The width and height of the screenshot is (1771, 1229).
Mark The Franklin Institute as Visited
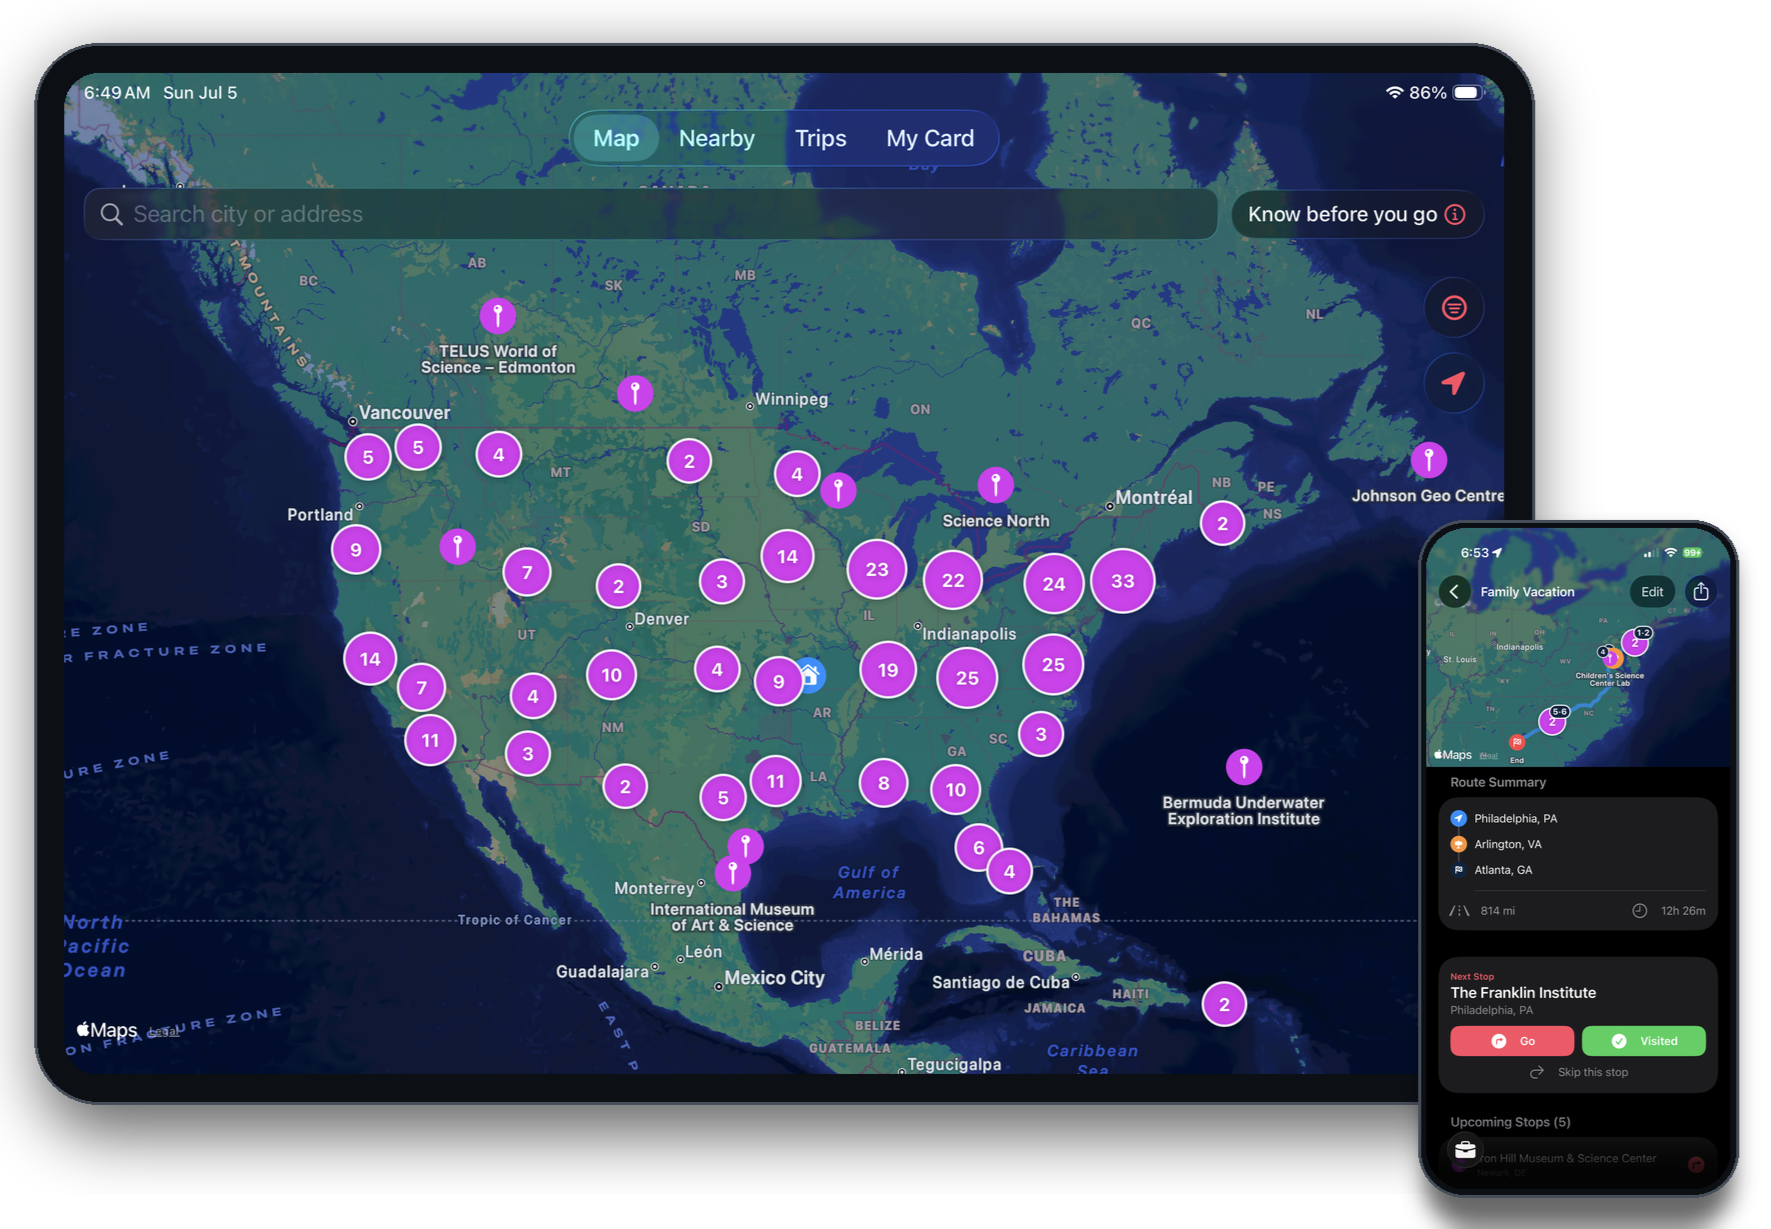pos(1644,1041)
